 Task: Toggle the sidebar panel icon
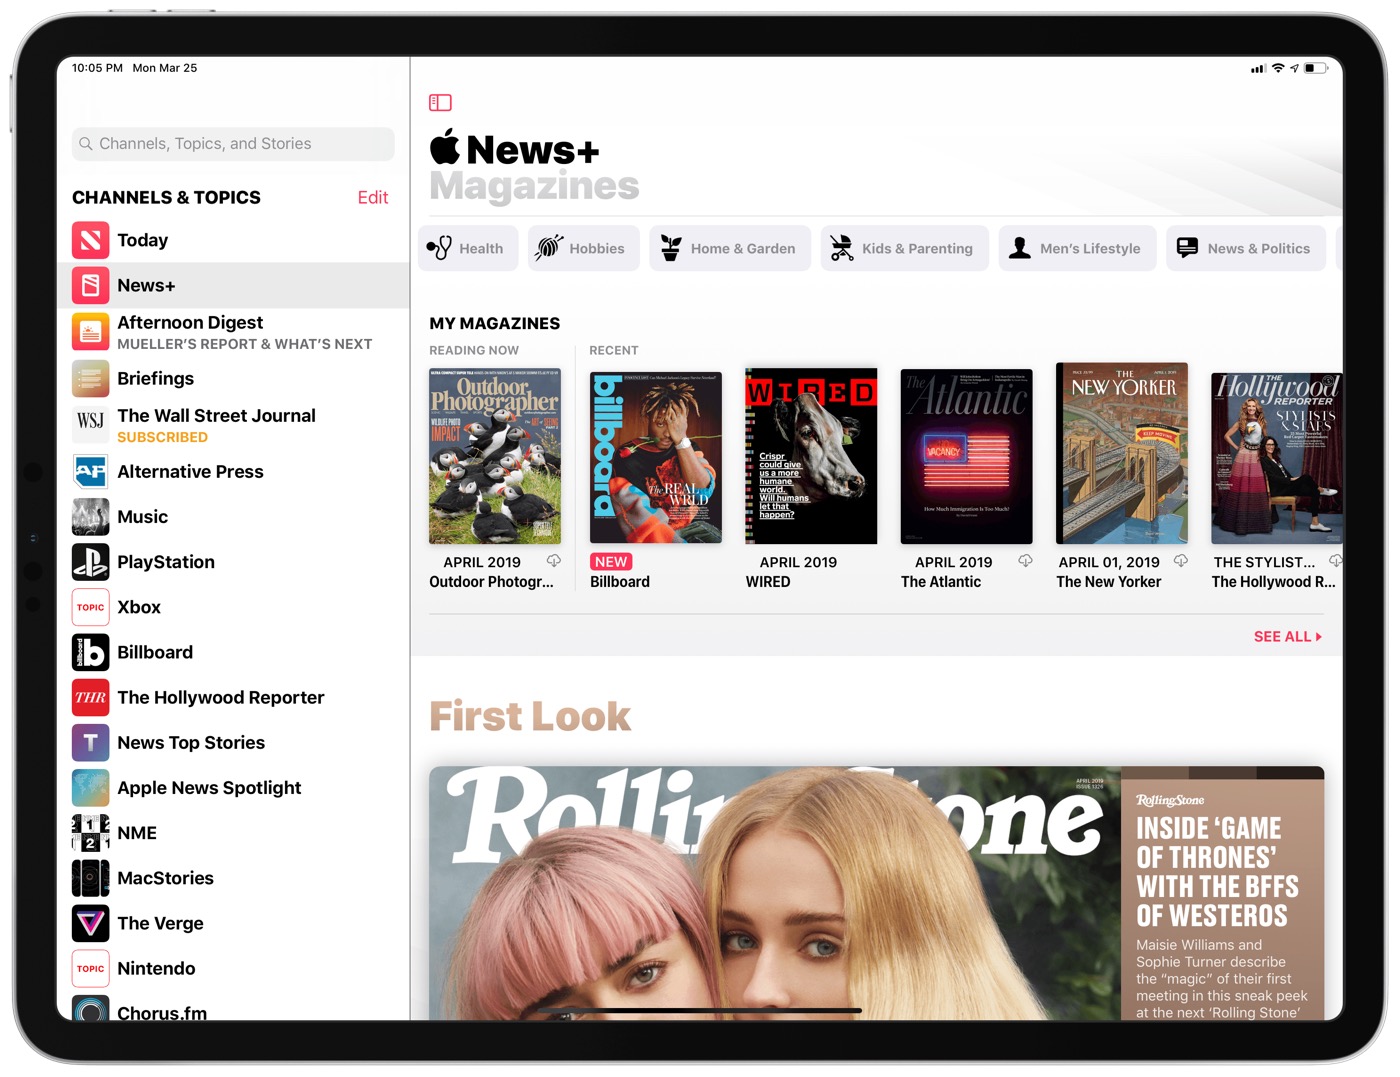(440, 102)
